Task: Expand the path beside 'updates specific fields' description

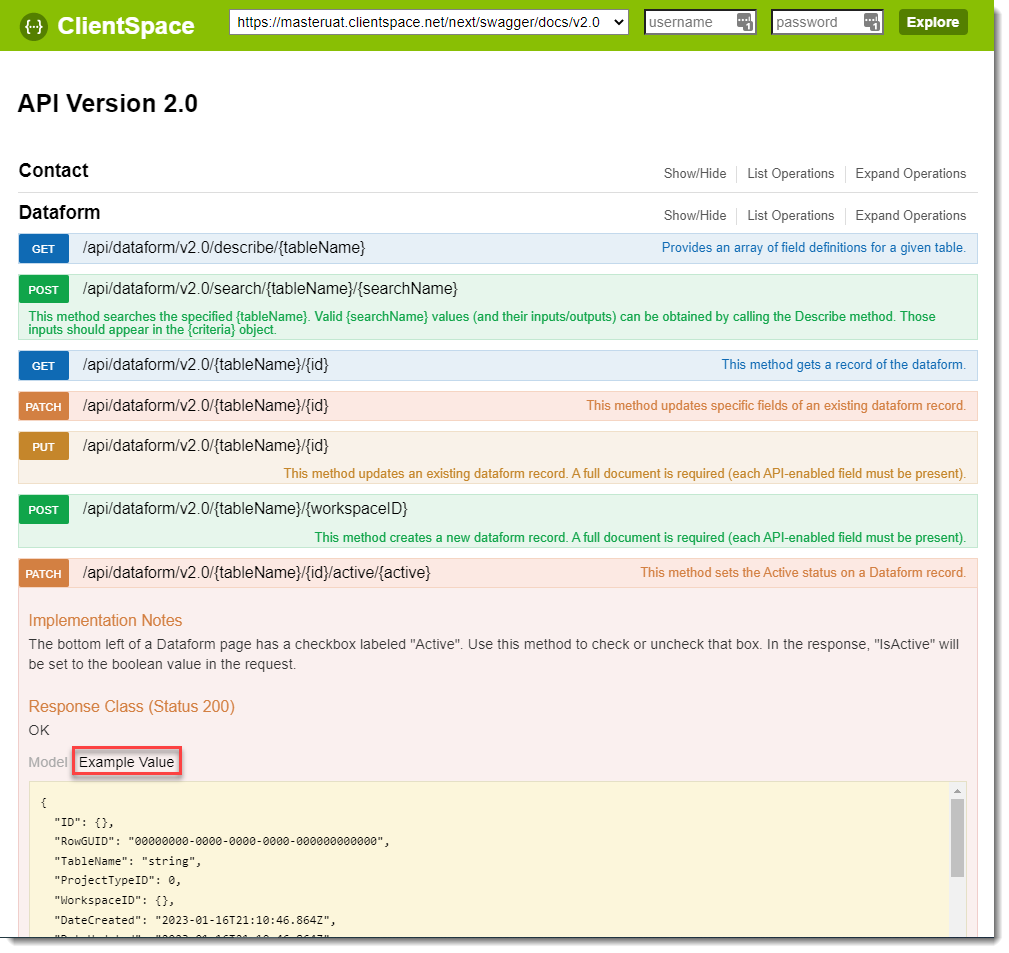Action: point(205,406)
